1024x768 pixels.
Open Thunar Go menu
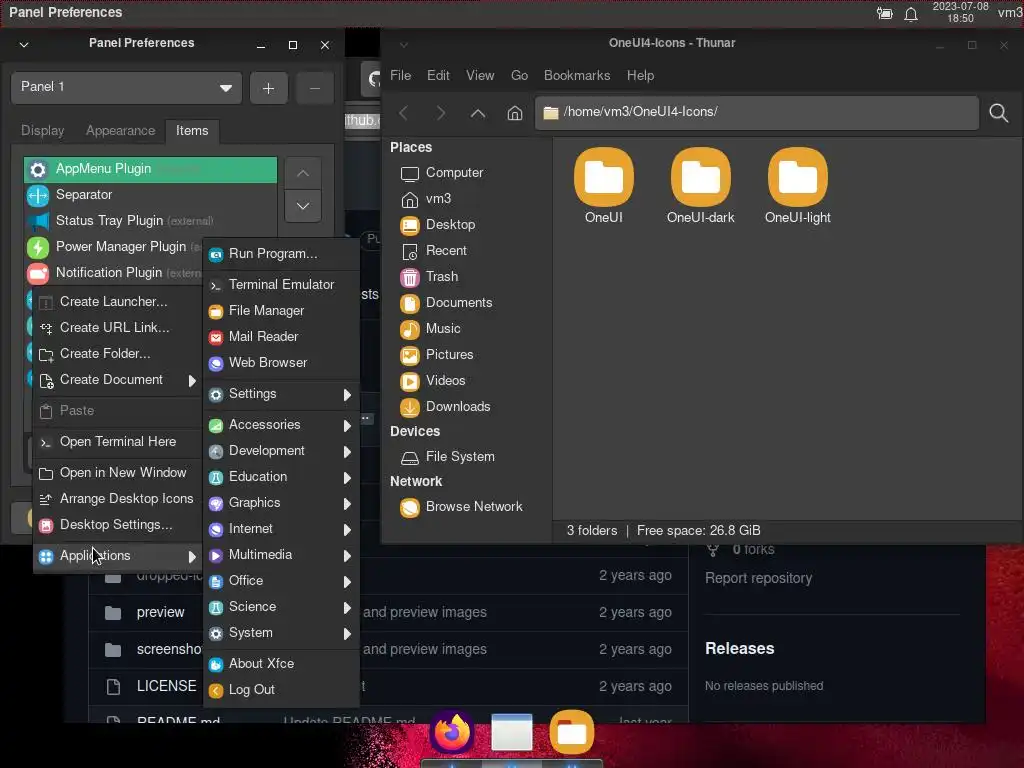[x=519, y=76]
